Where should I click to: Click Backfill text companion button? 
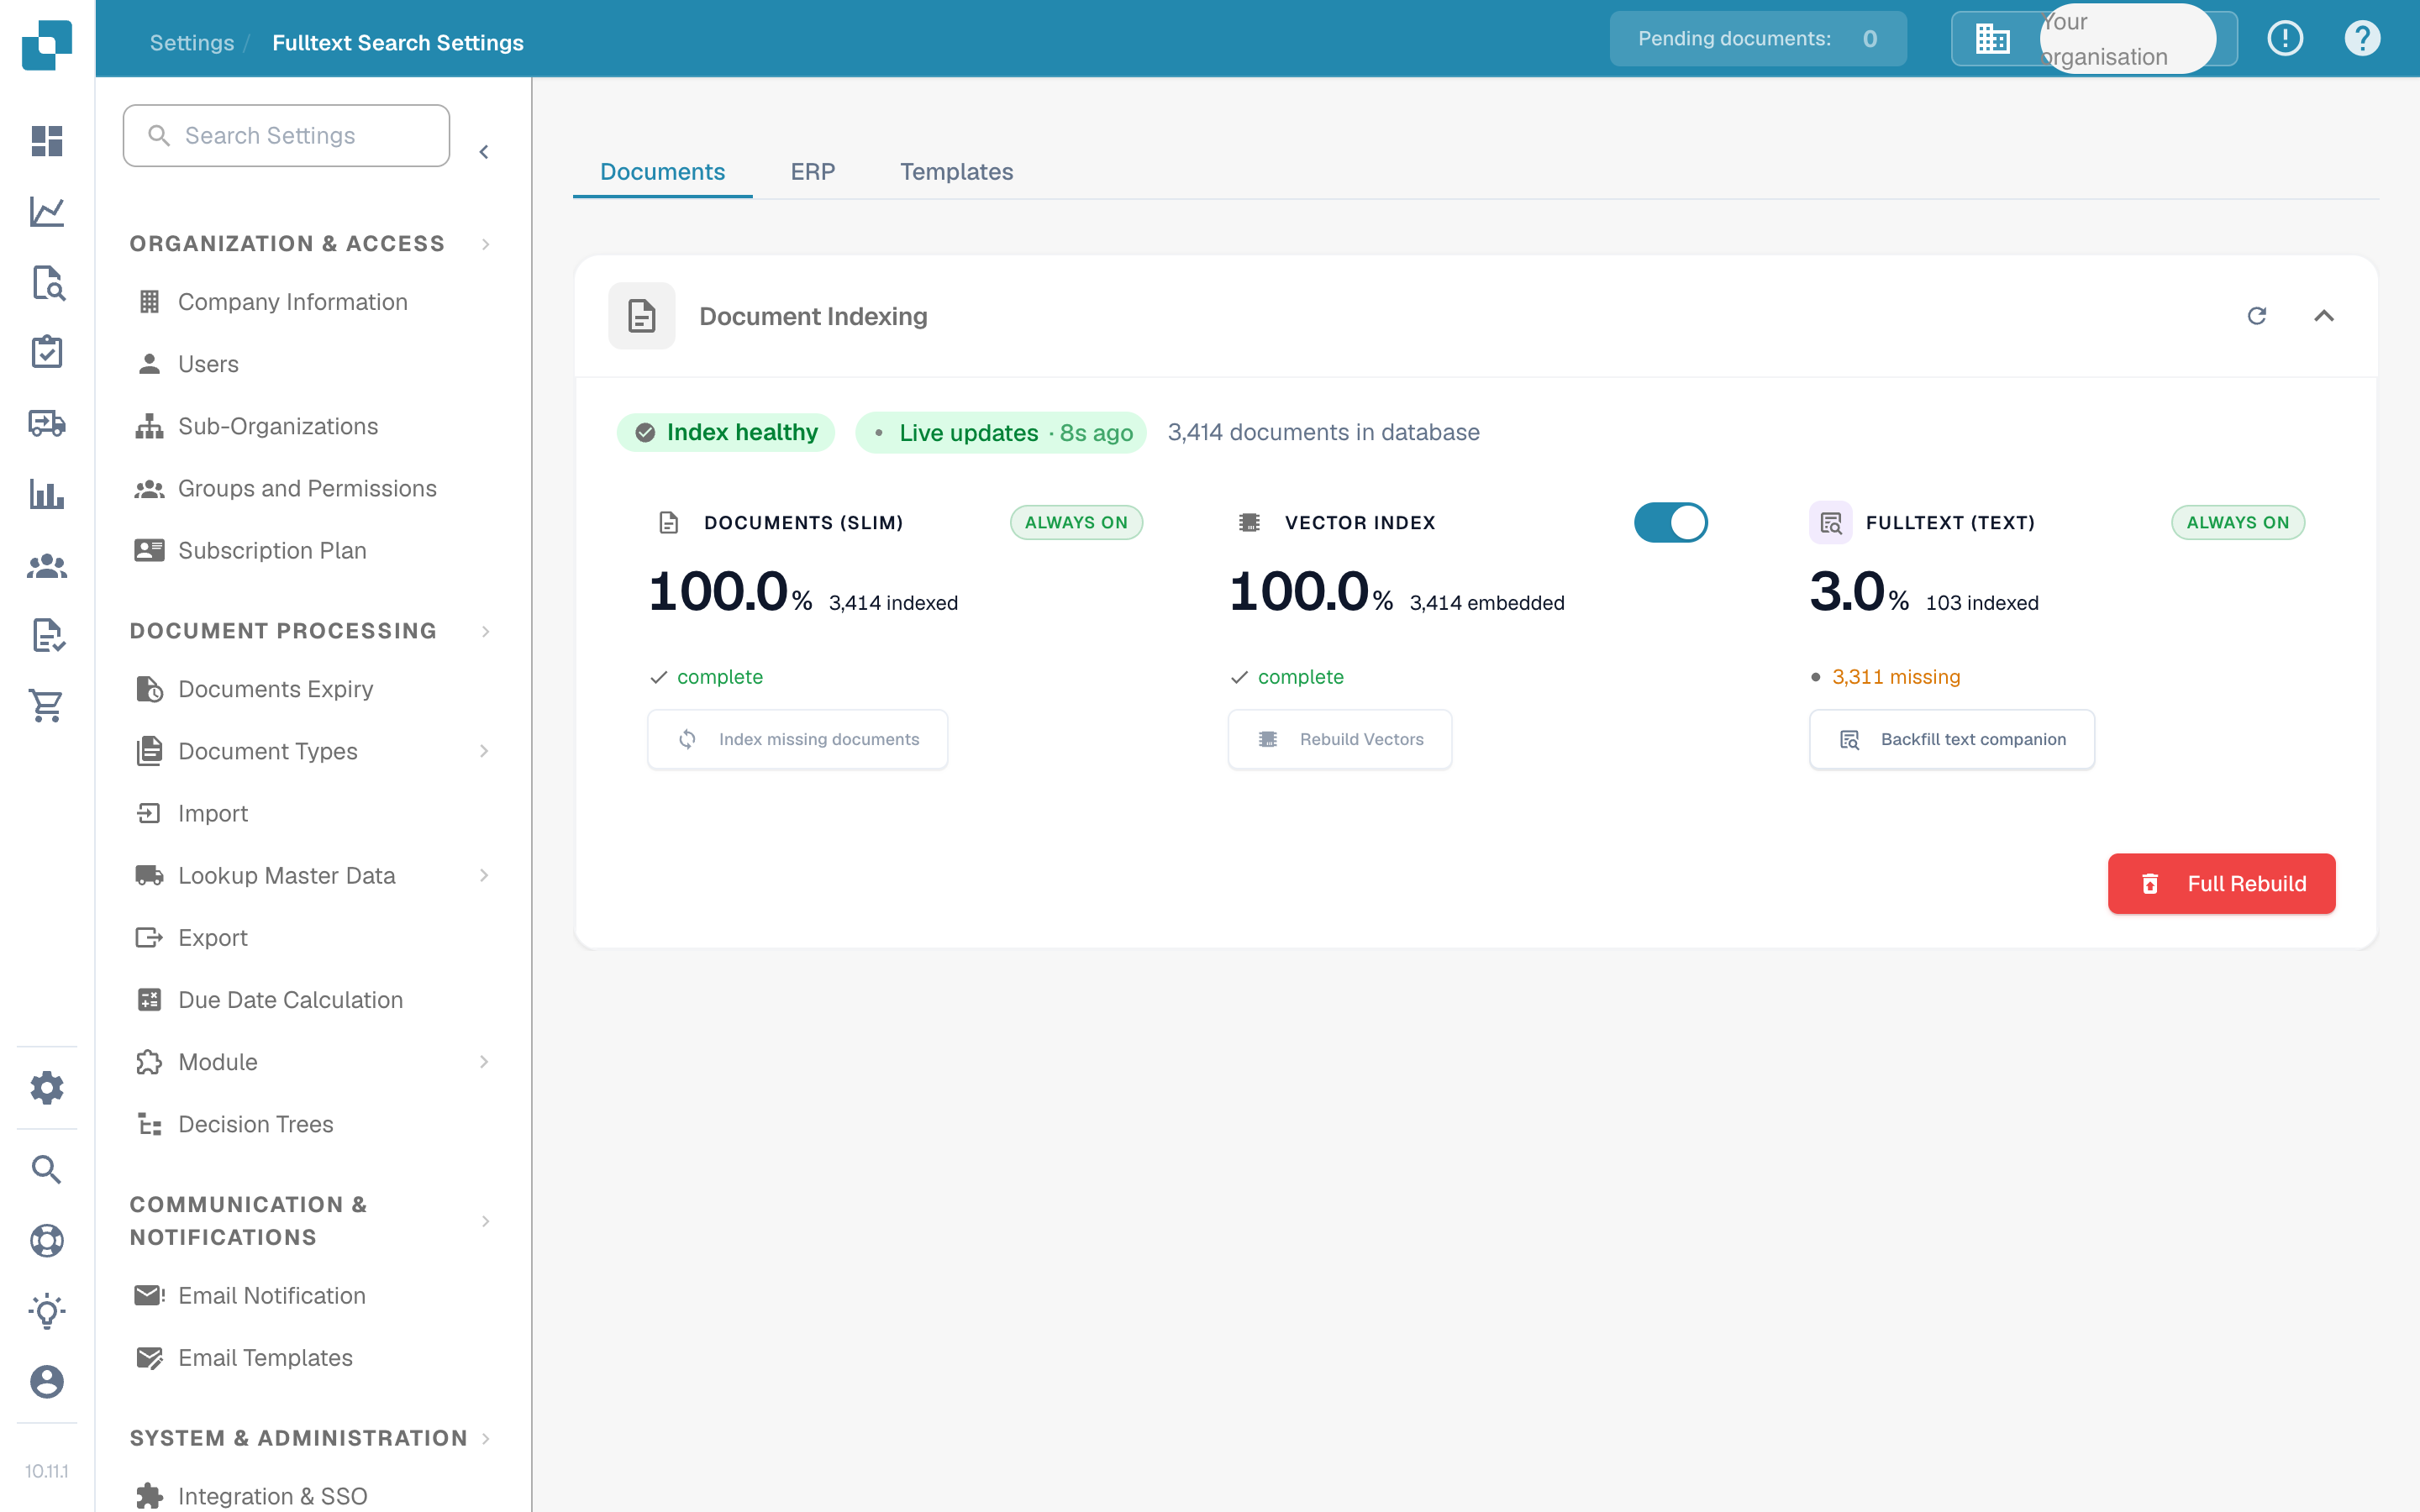pos(1951,739)
